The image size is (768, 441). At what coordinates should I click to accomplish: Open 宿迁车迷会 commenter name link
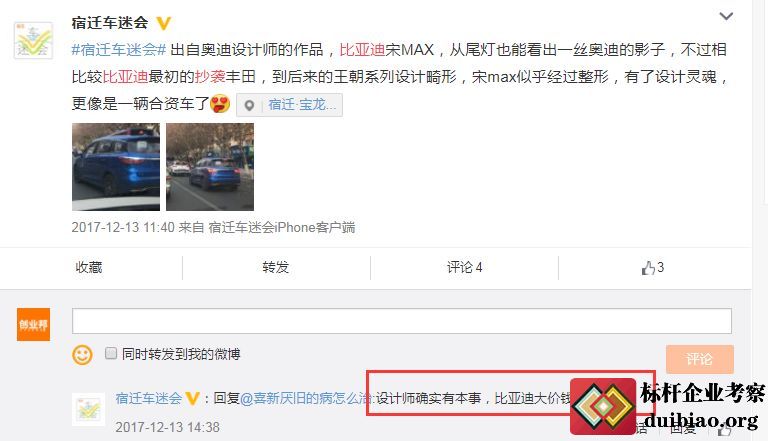click(149, 398)
